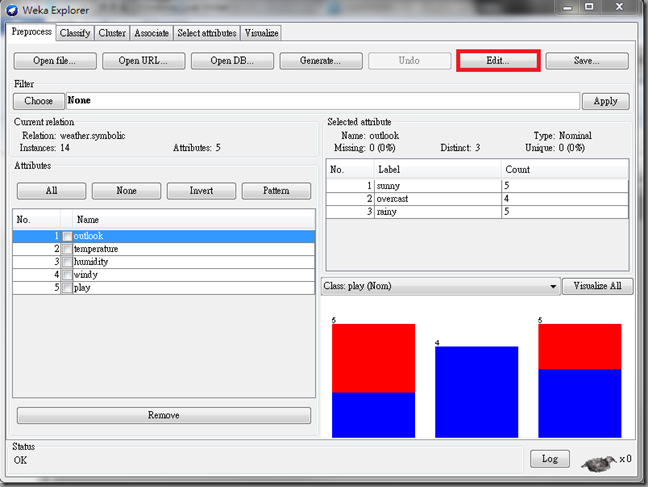This screenshot has height=487, width=648.
Task: Click the Weka Explorer title bar logo
Action: pyautogui.click(x=12, y=10)
